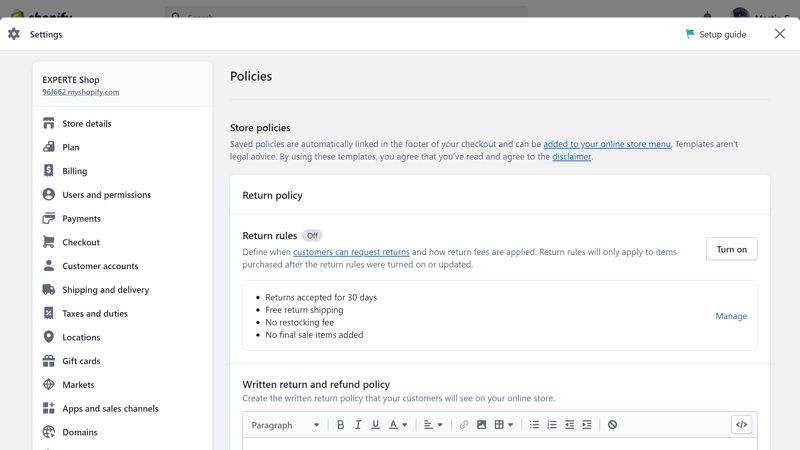Screen dimensions: 800x450
Task: Turn on Return rules
Action: pyautogui.click(x=732, y=249)
